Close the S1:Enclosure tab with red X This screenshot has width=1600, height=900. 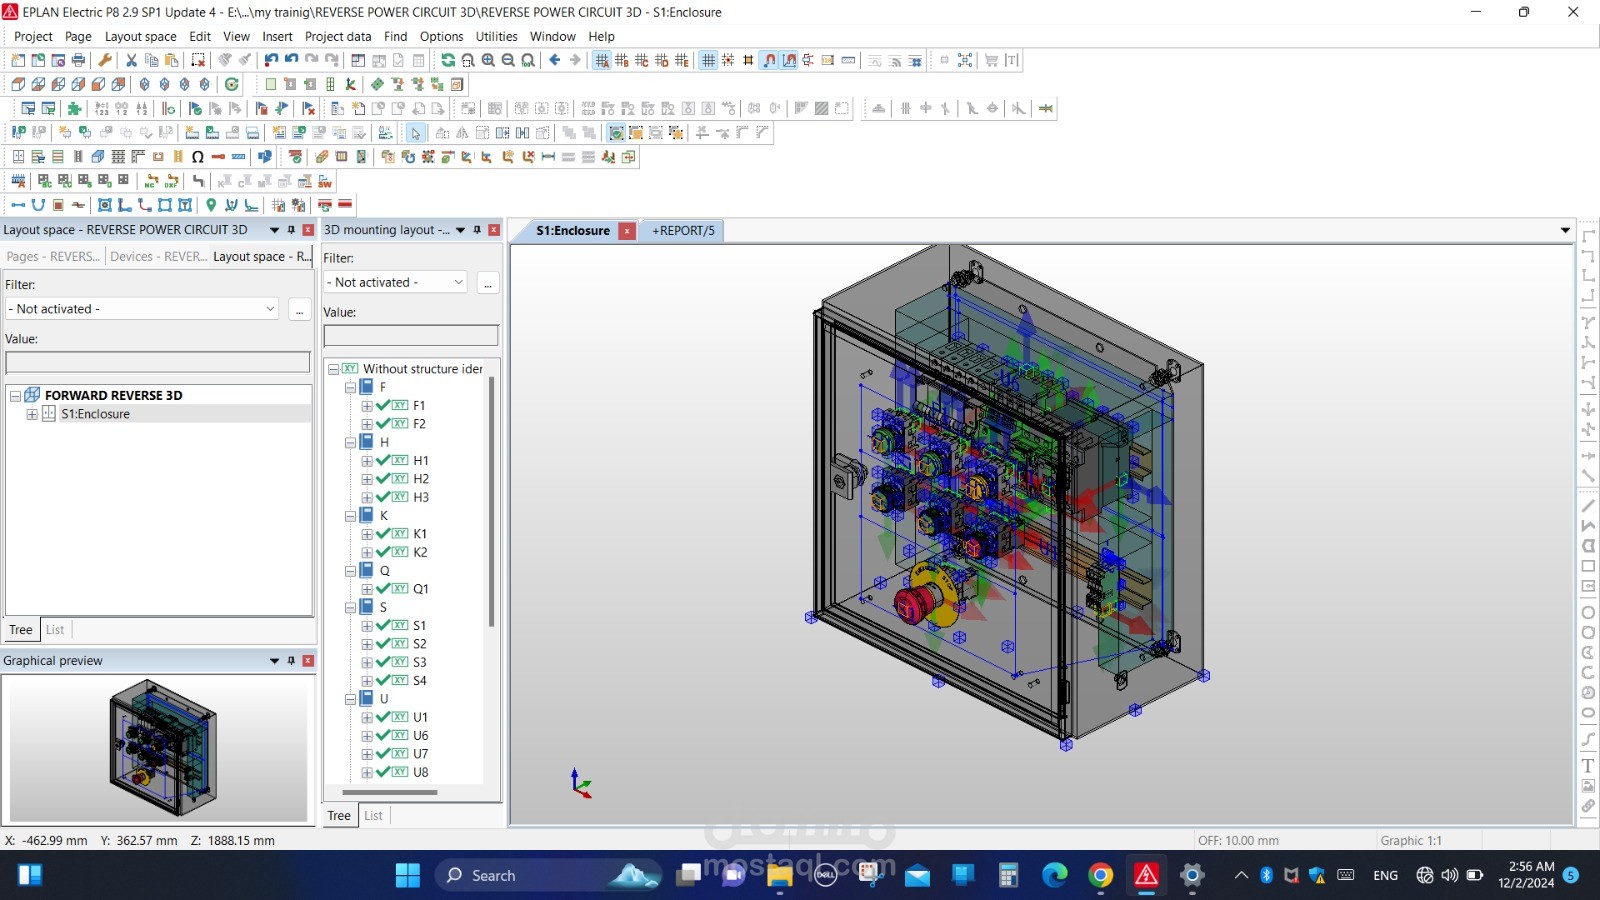pyautogui.click(x=627, y=231)
